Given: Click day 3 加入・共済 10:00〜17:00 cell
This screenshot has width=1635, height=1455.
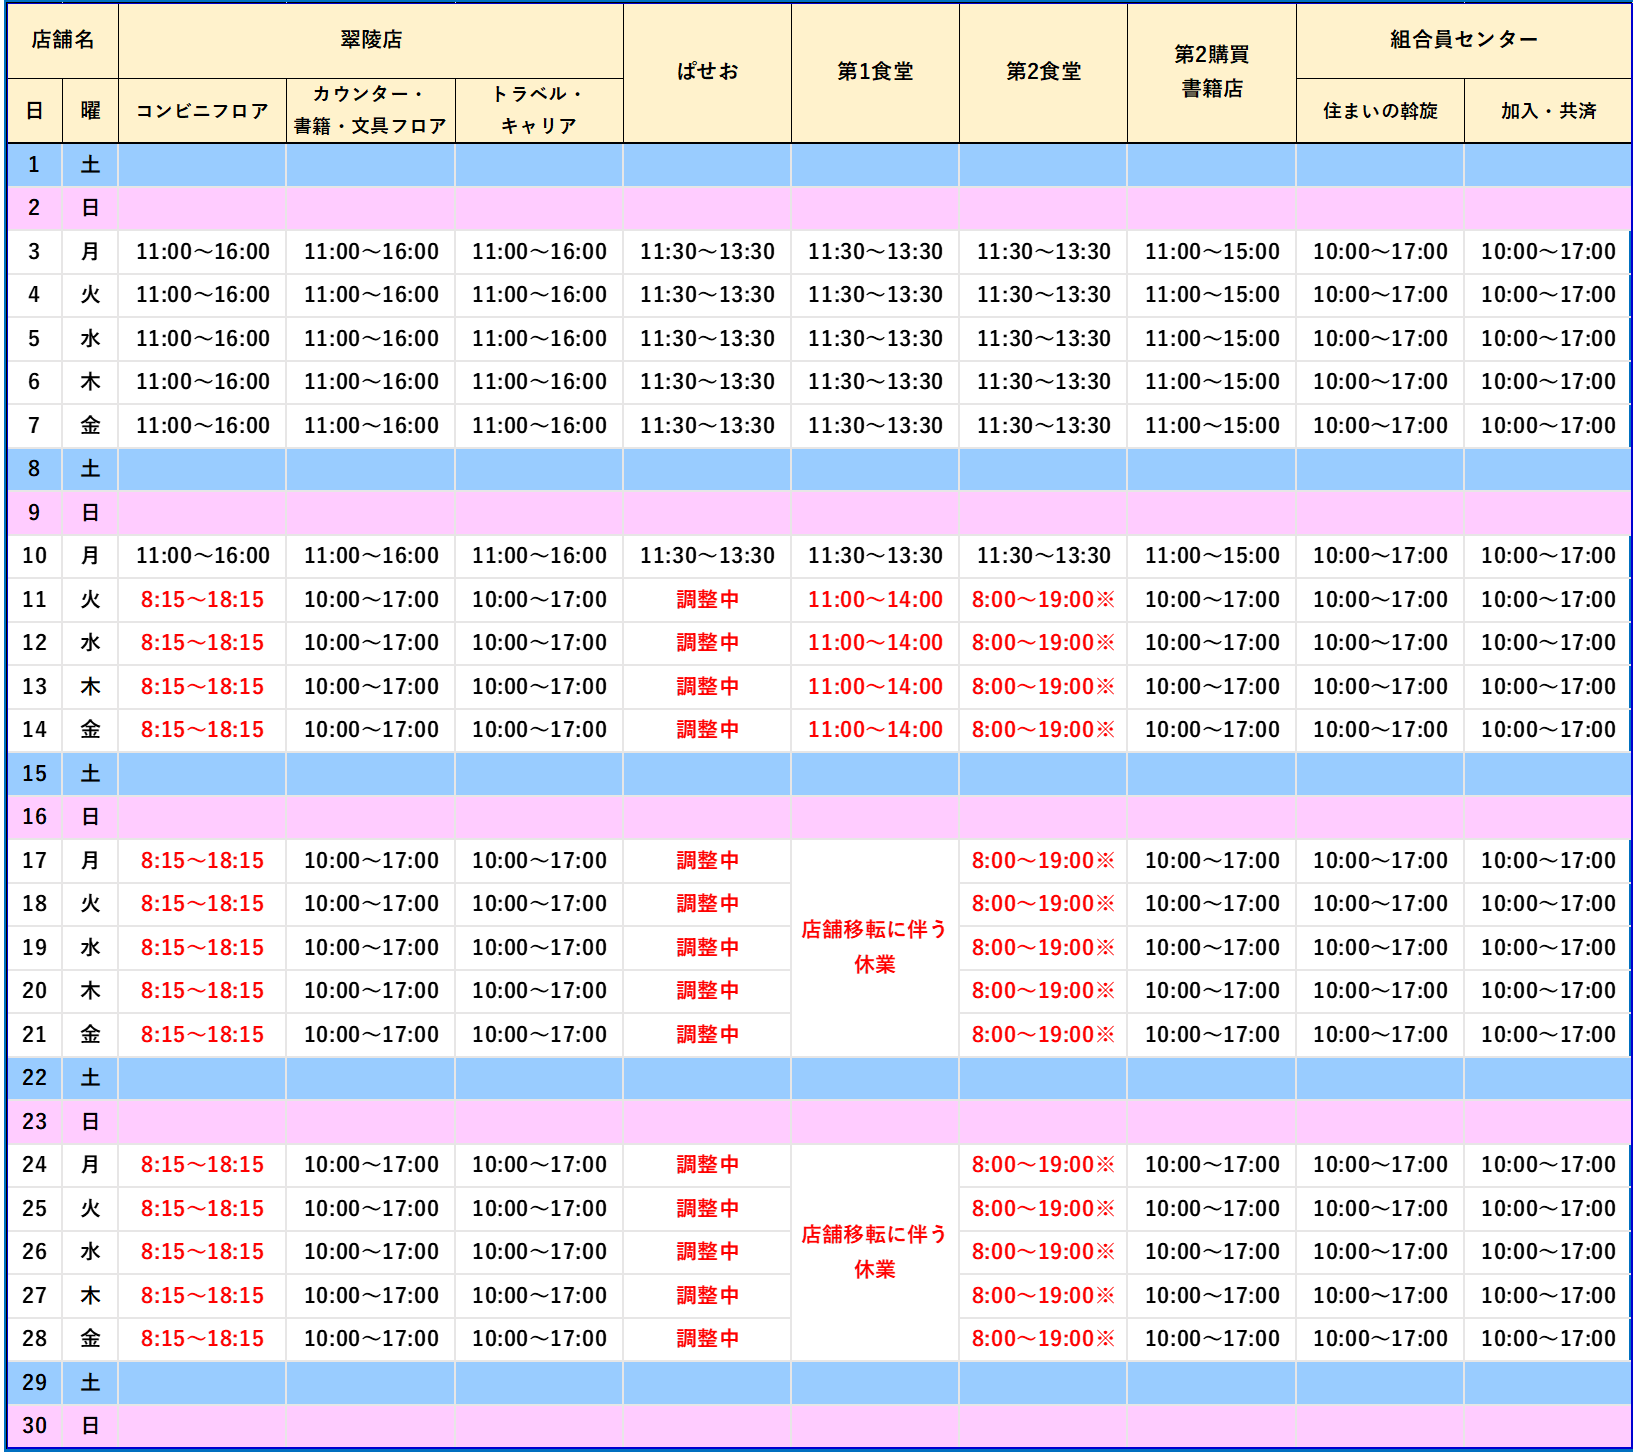Looking at the screenshot, I should click(1548, 252).
